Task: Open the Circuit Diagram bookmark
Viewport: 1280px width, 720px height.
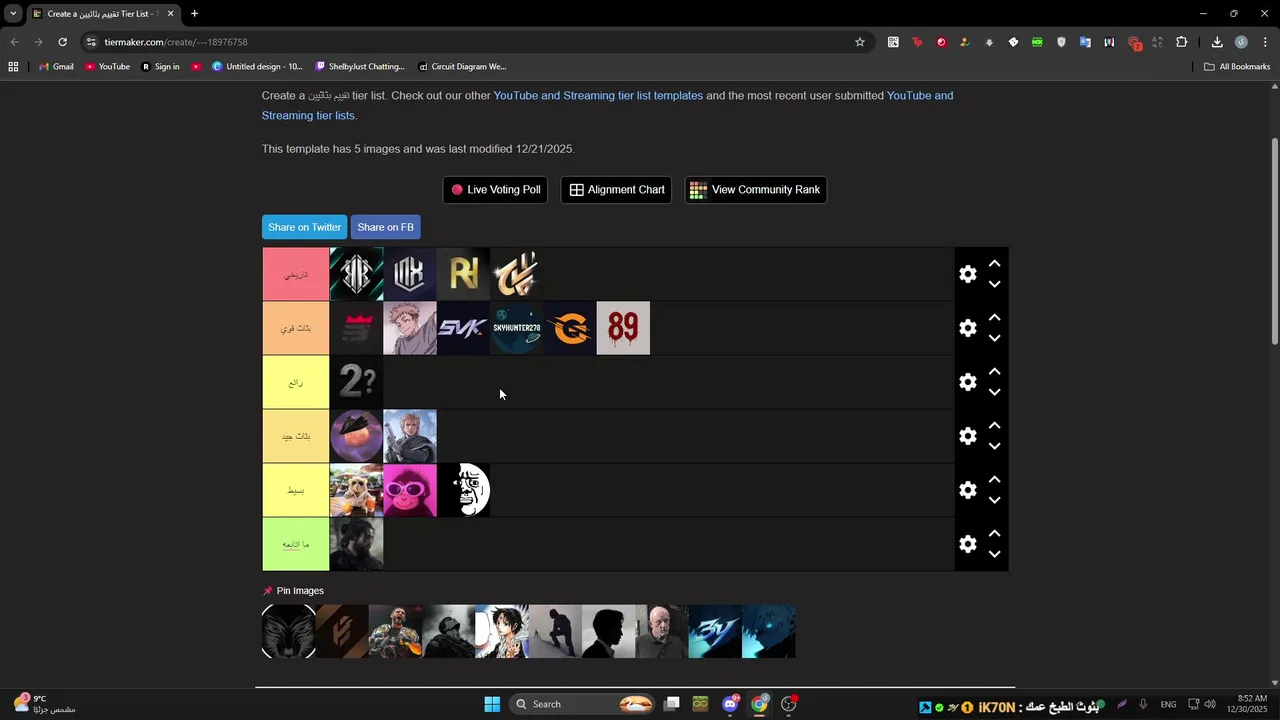Action: pos(462,67)
